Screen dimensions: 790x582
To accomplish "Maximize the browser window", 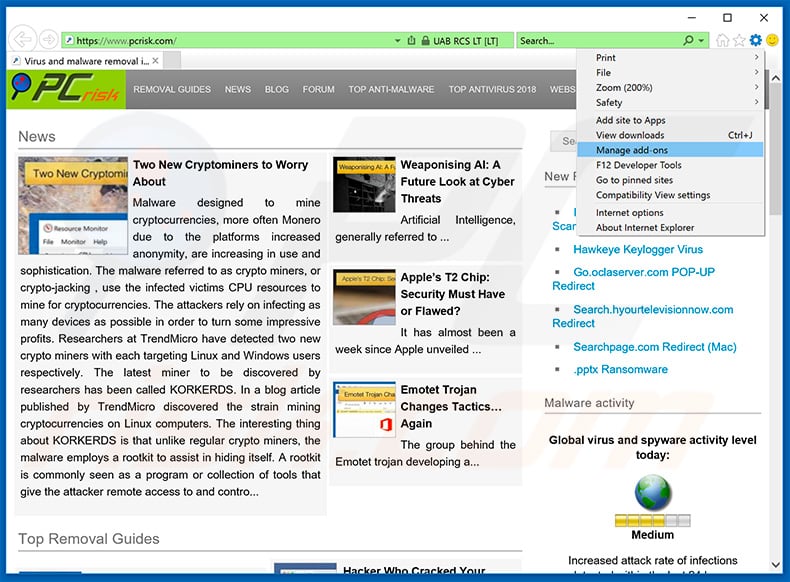I will [727, 18].
